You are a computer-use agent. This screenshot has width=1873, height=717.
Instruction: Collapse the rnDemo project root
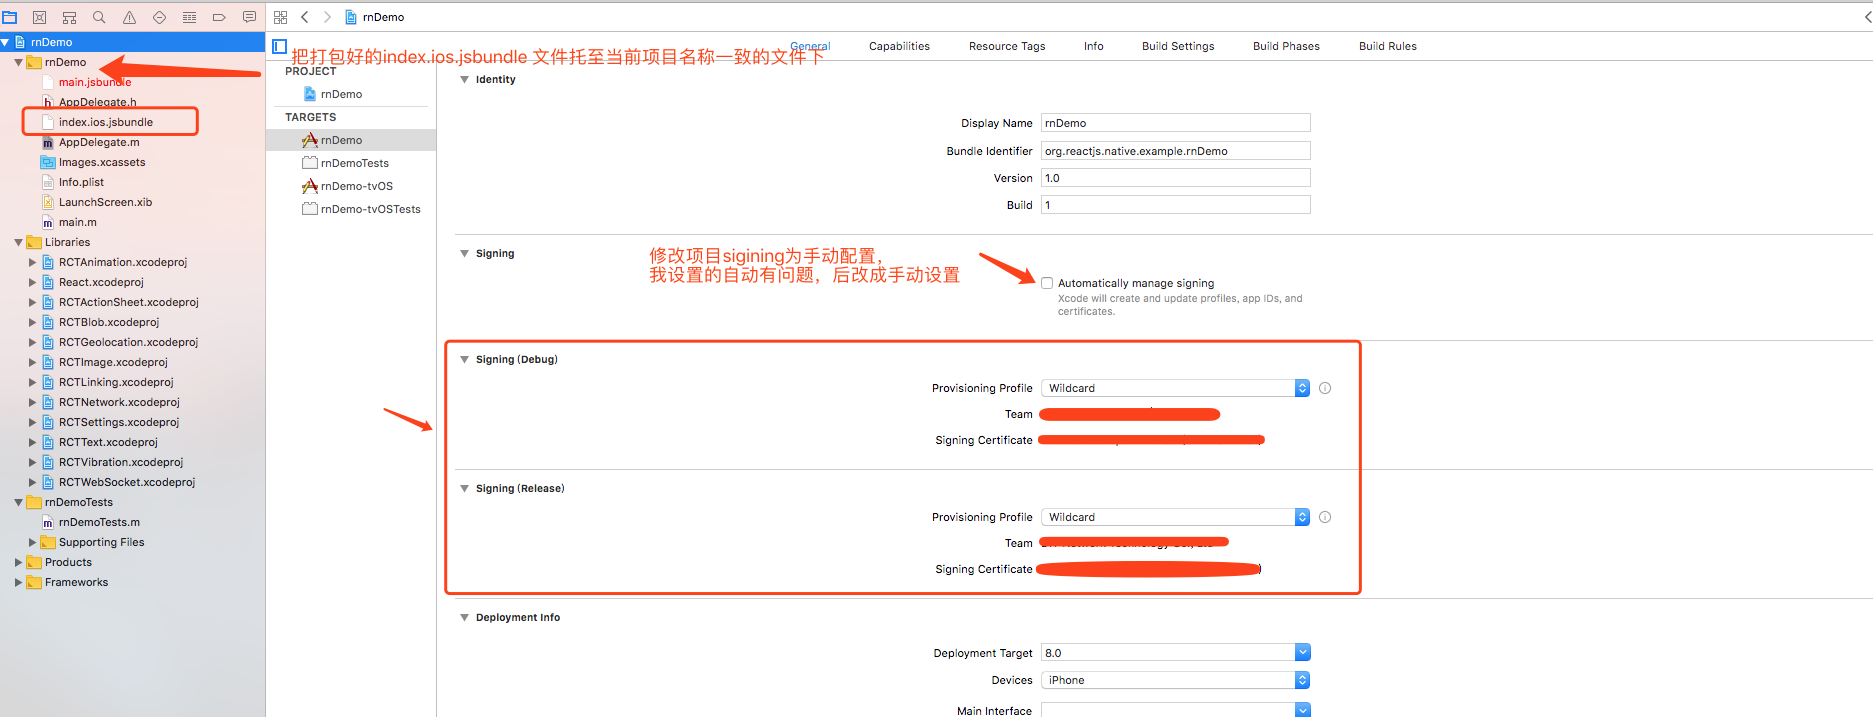tap(5, 42)
